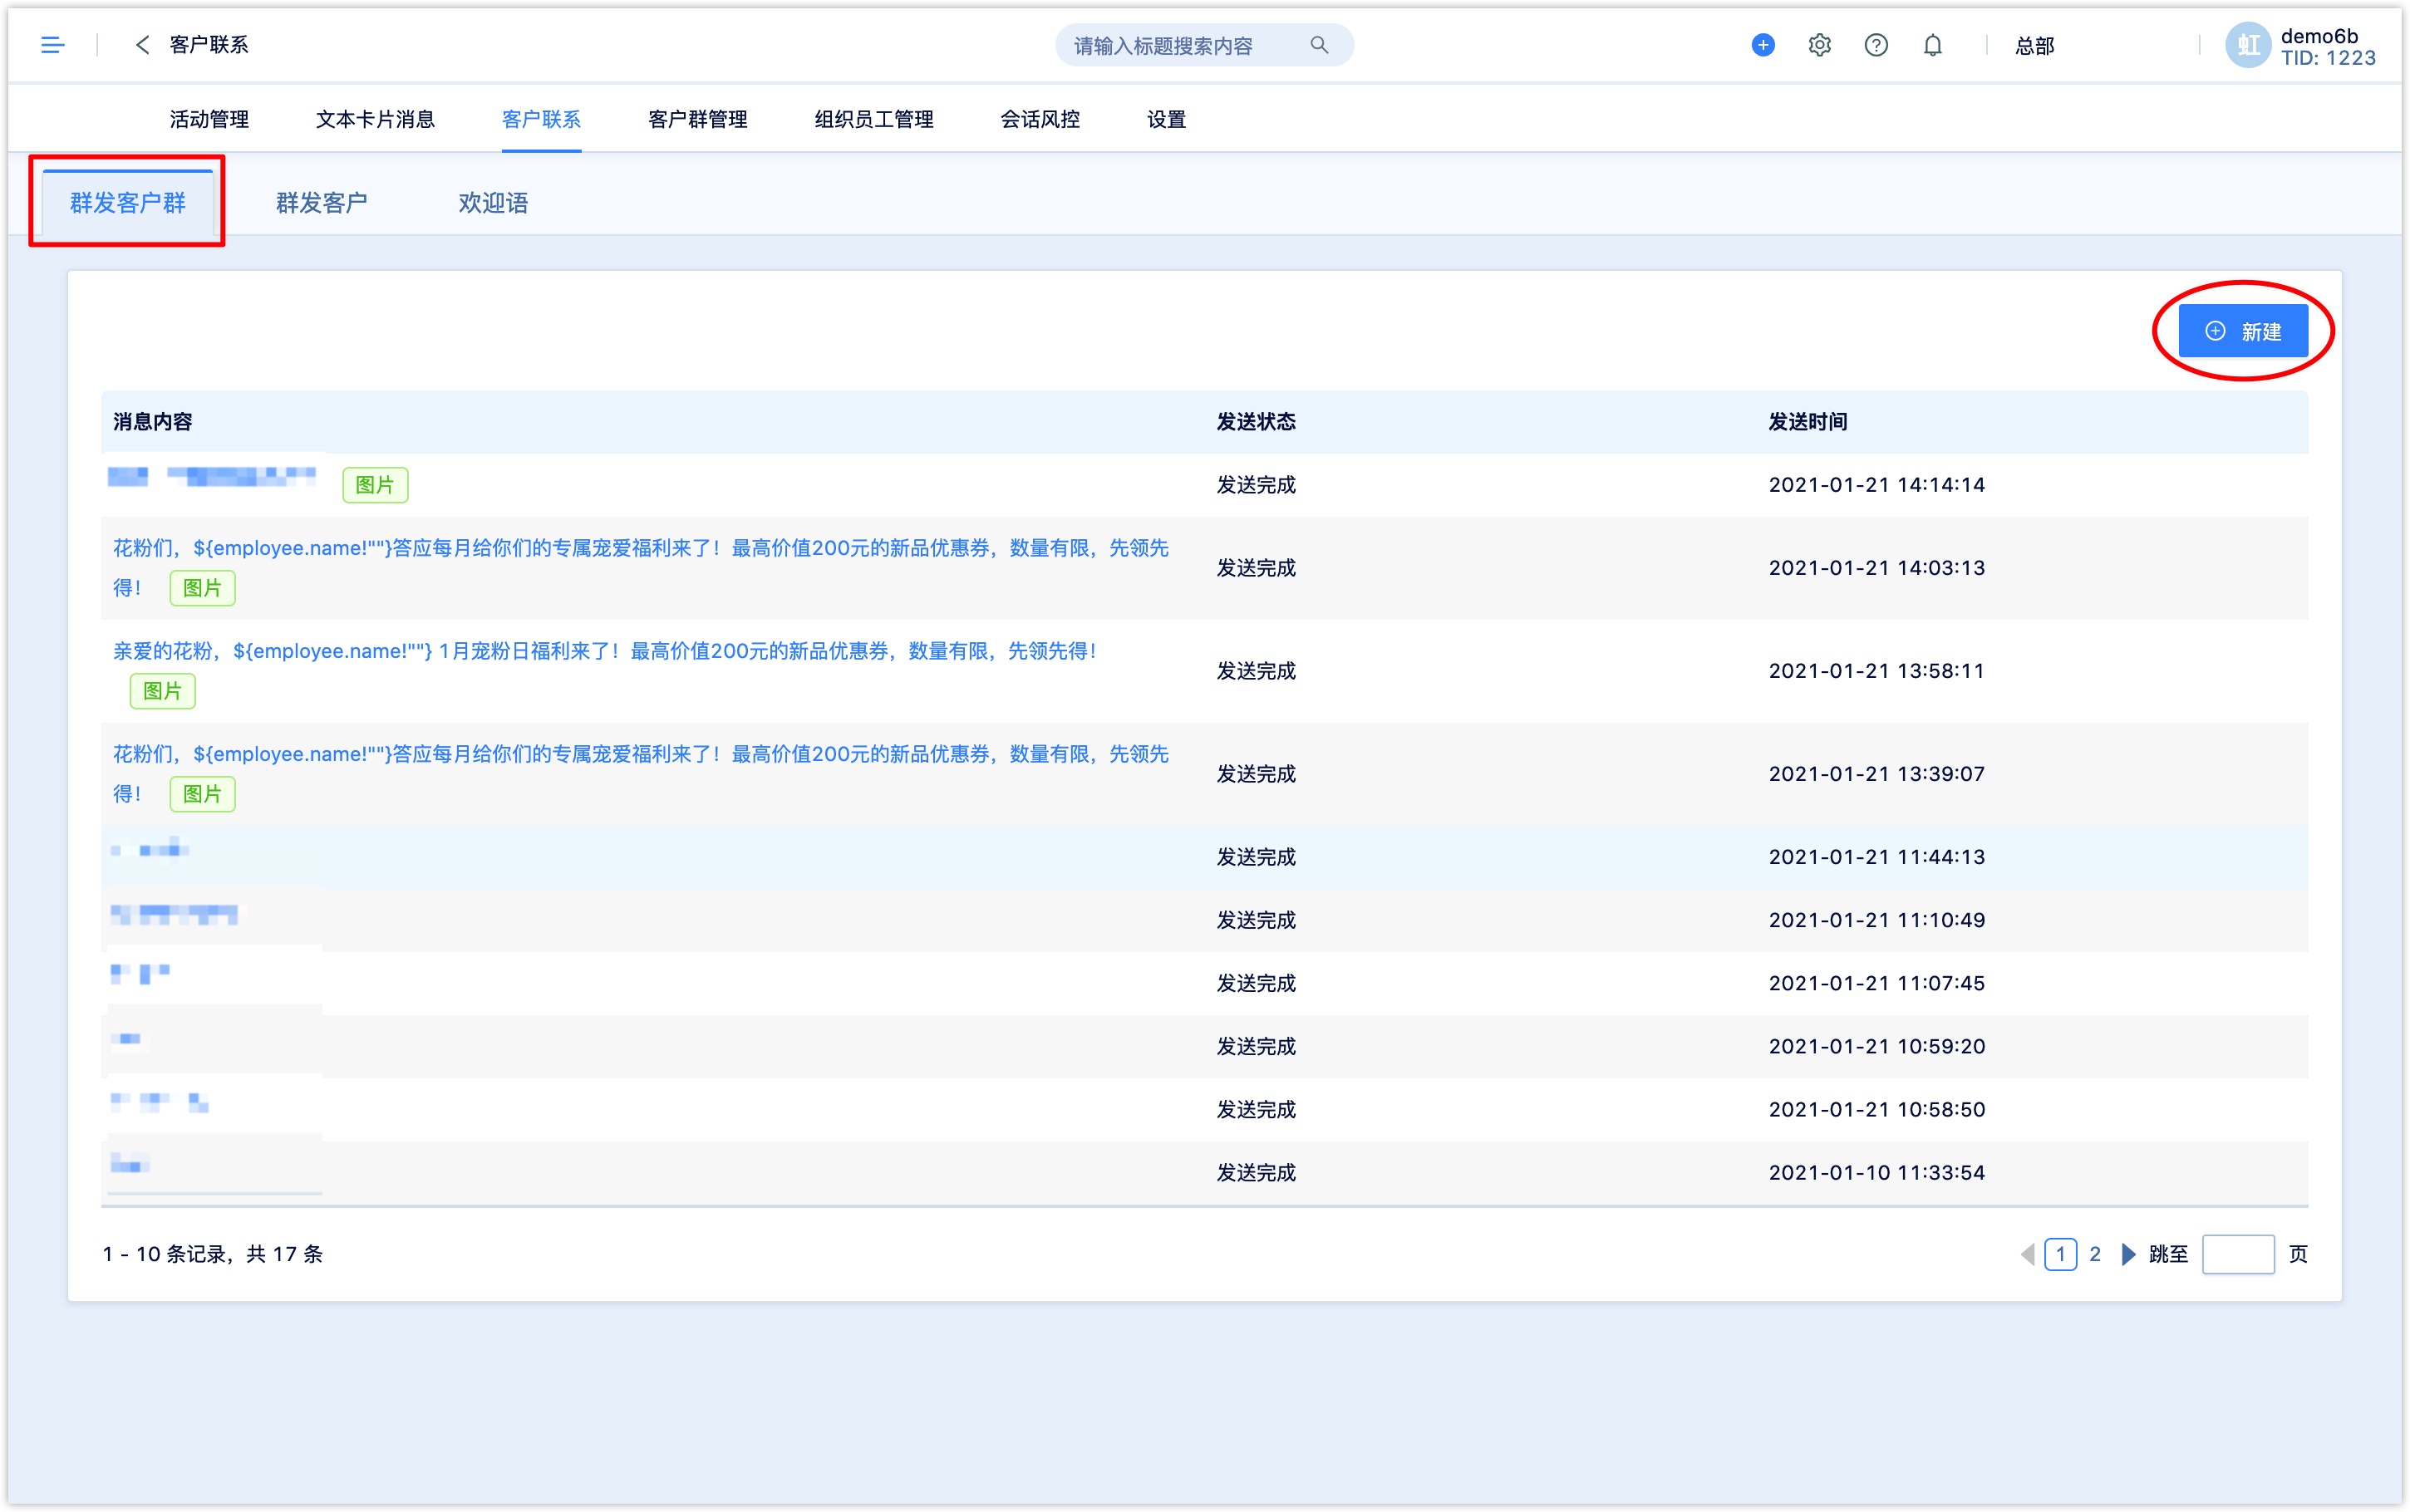Image resolution: width=2410 pixels, height=1512 pixels.
Task: Open the blurred message sent at 11:44:13
Action: coord(150,849)
